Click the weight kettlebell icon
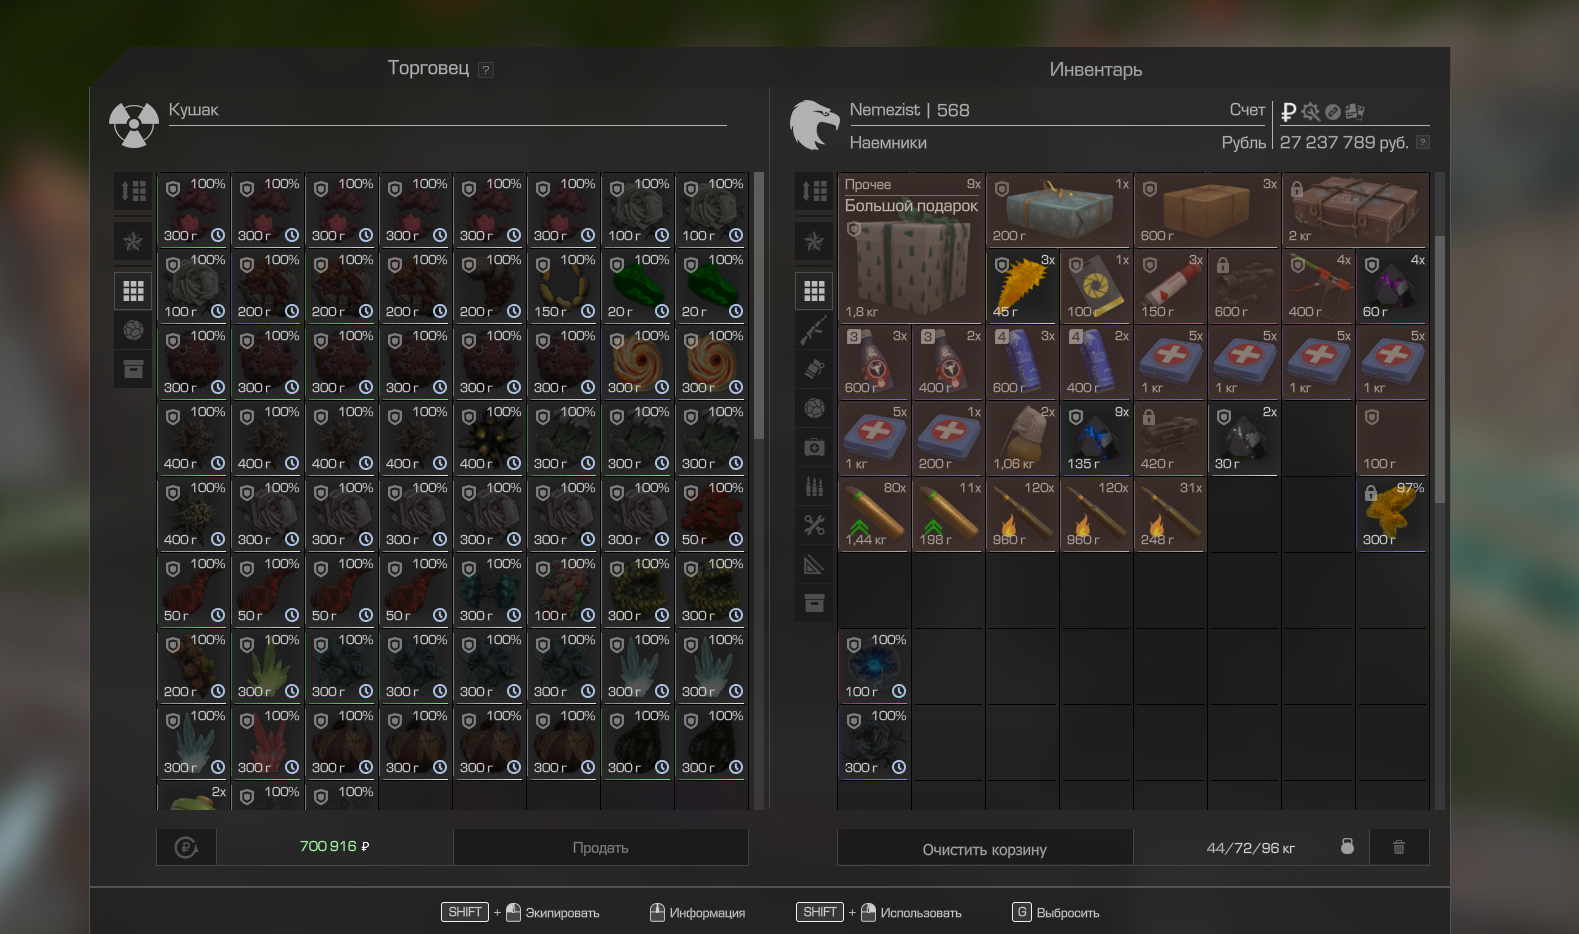Screen dimensions: 1579x934 pyautogui.click(x=1347, y=846)
